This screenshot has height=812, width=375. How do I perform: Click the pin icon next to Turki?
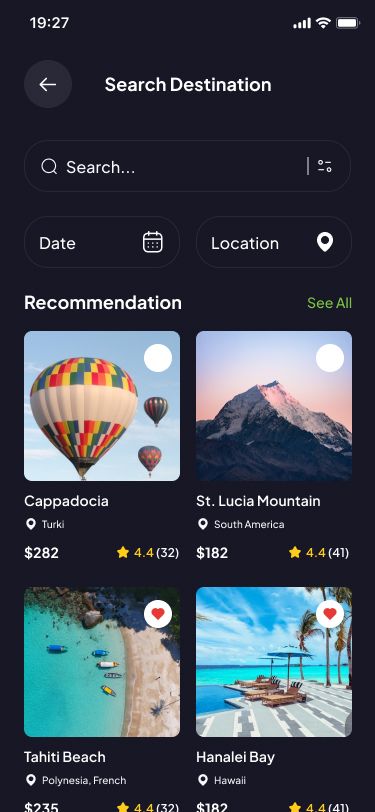(31, 524)
